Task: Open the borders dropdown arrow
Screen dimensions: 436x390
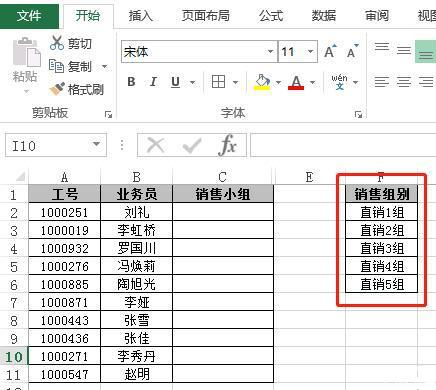Action: pos(236,82)
